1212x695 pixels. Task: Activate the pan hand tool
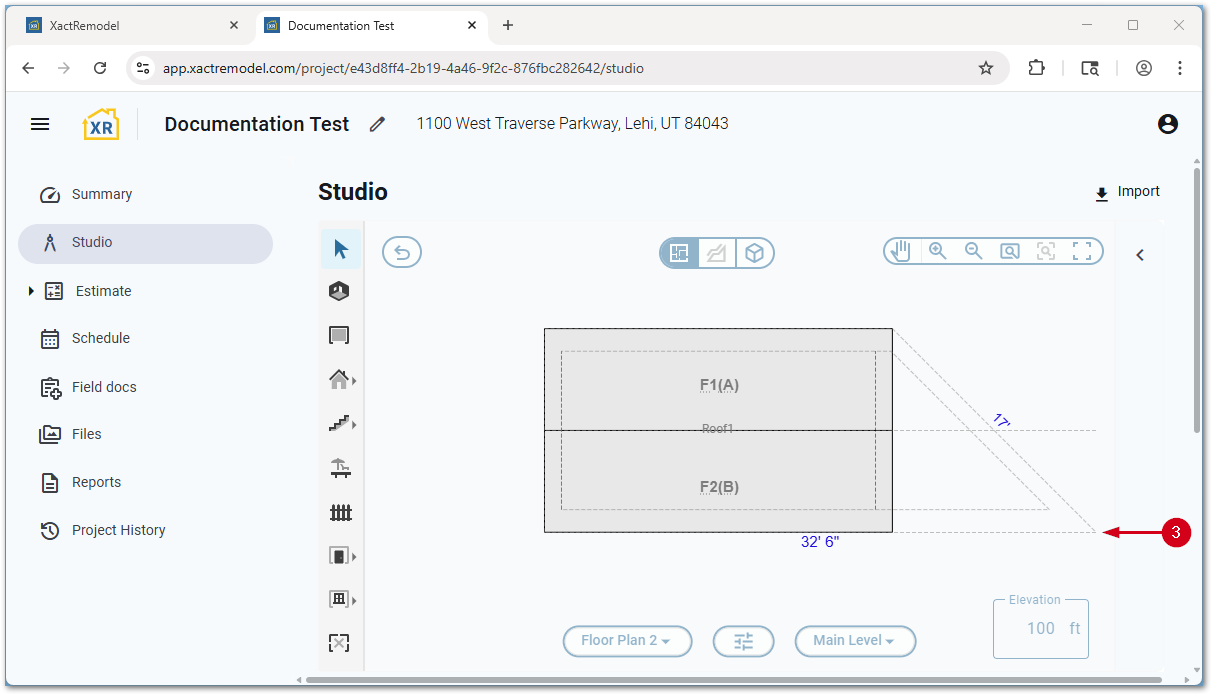pos(901,251)
